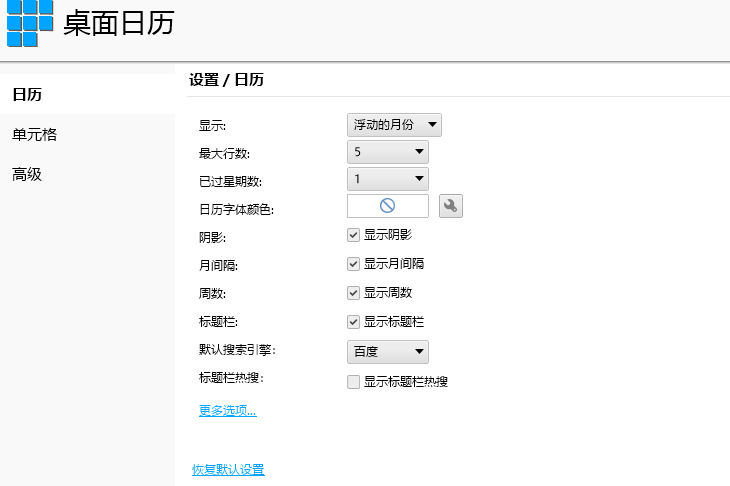Click the 月间隔: label
This screenshot has width=730, height=486.
pyautogui.click(x=218, y=265)
